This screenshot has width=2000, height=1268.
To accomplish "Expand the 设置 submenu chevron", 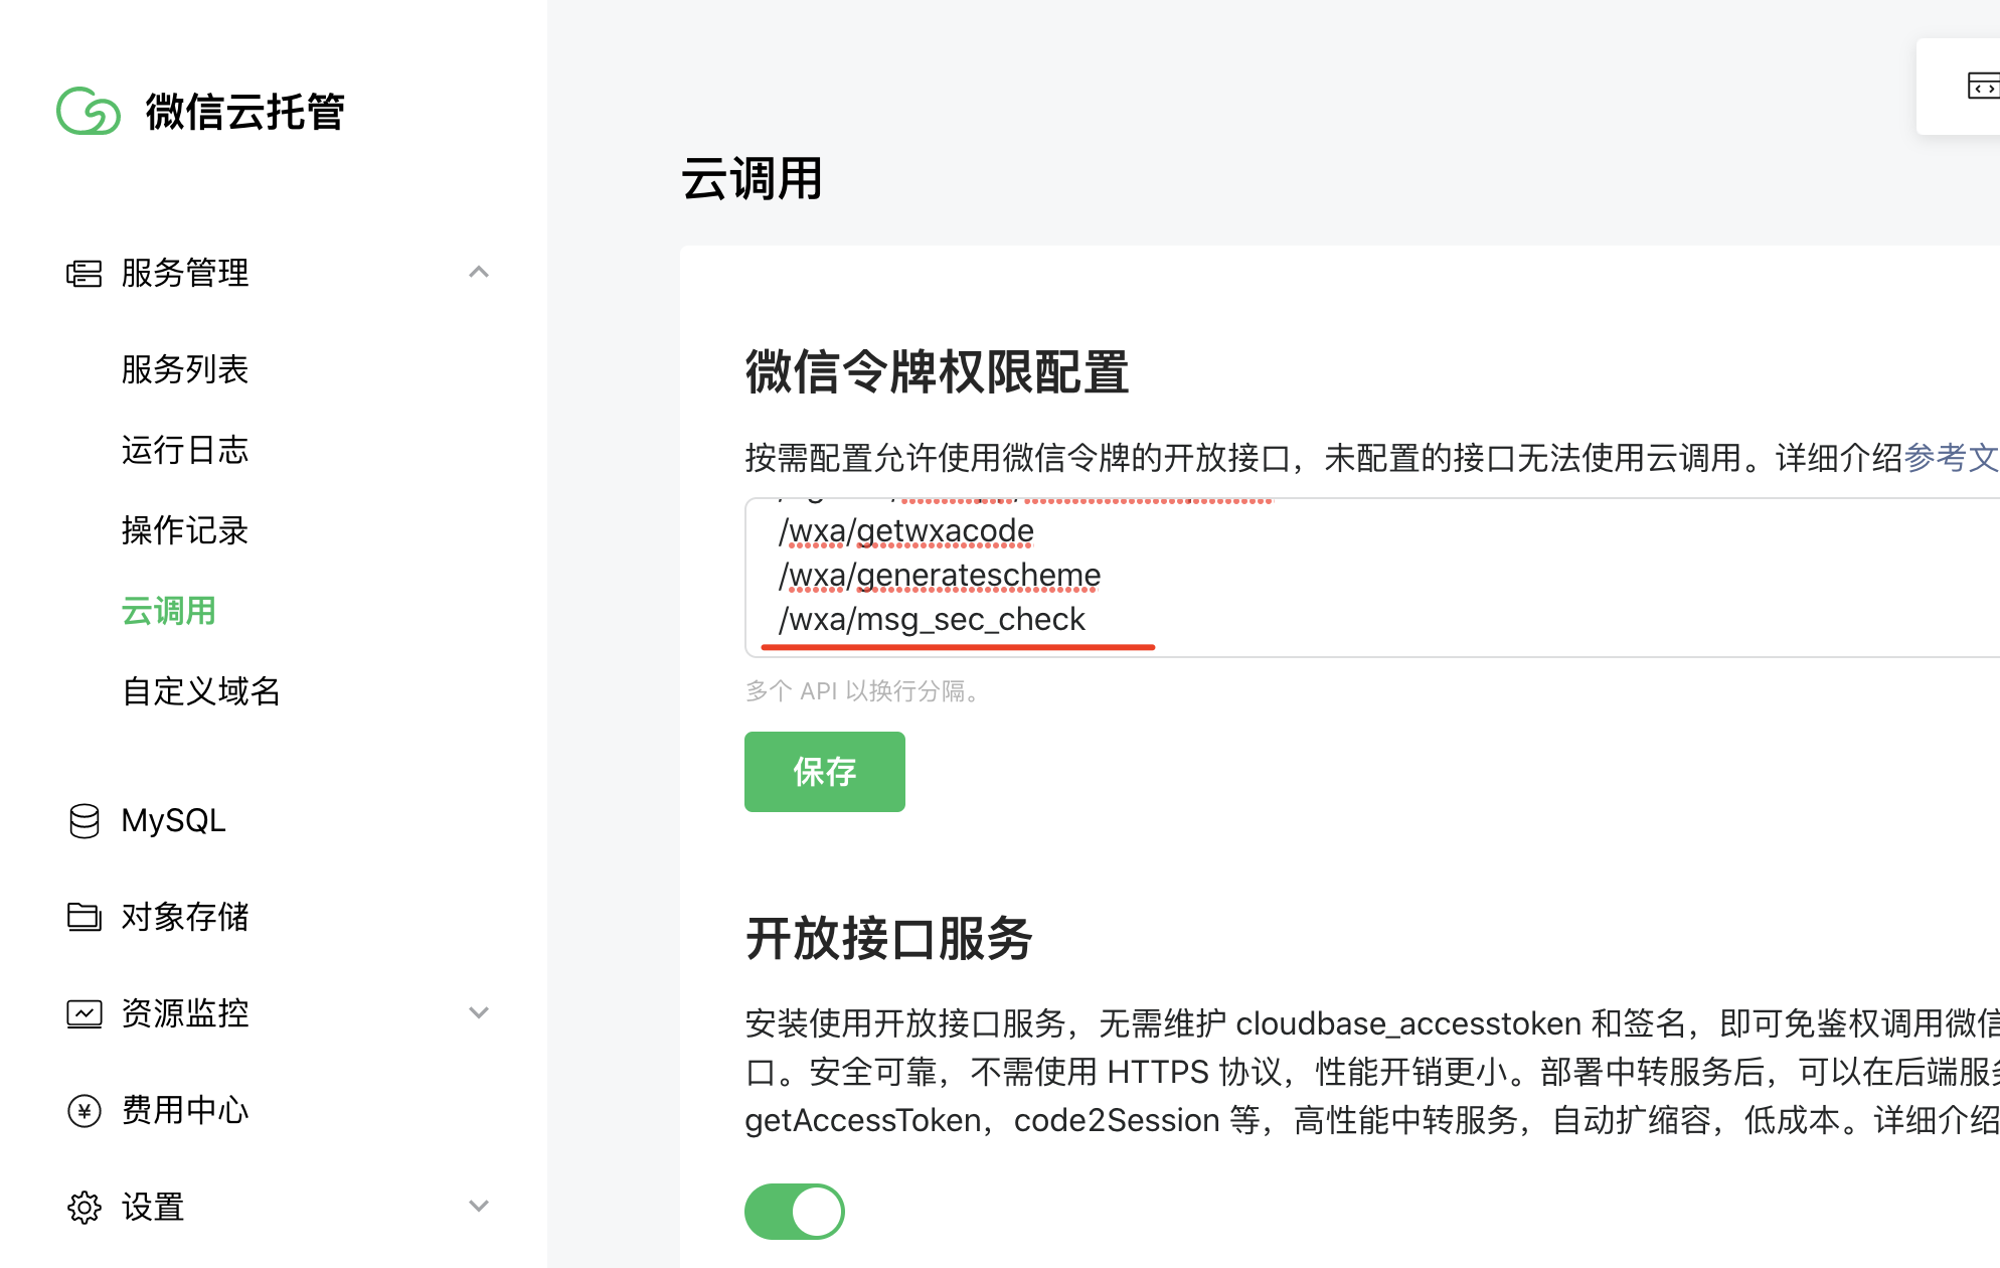I will coord(479,1206).
